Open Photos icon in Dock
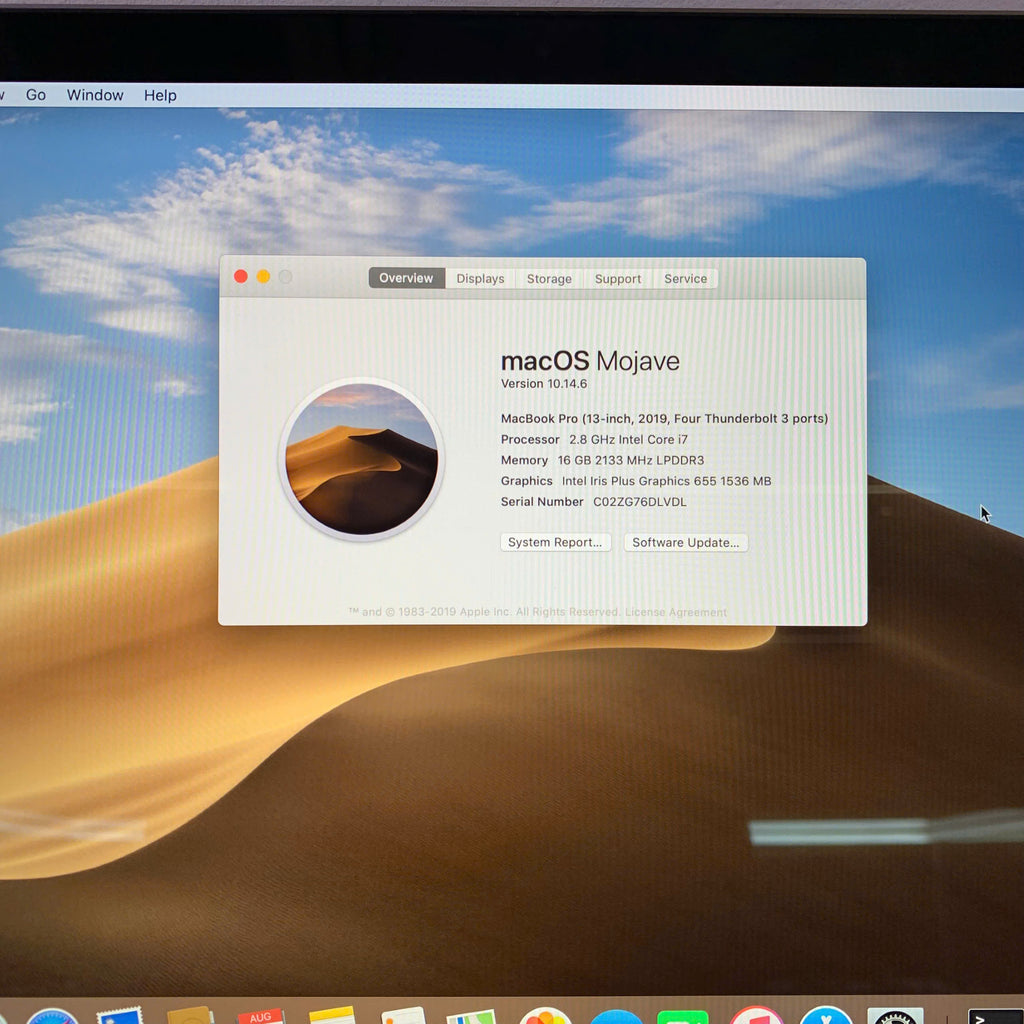Viewport: 1024px width, 1024px height. point(545,1016)
